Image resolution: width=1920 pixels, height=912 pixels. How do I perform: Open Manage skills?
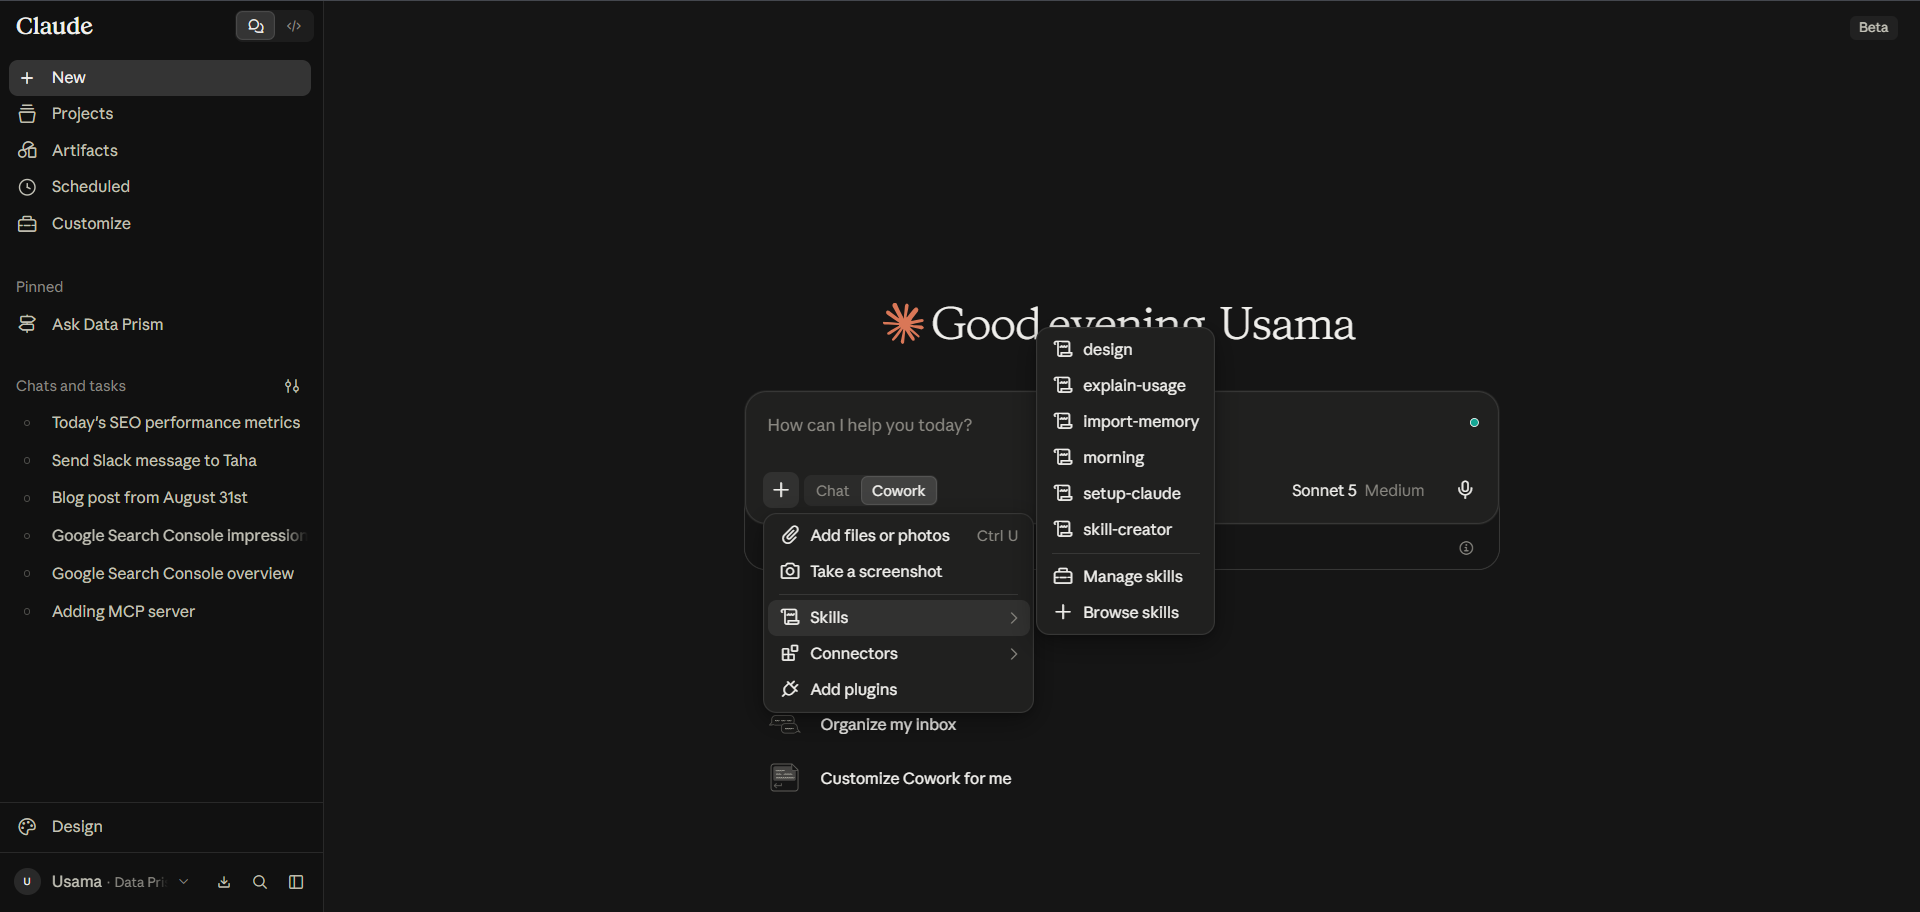pos(1125,577)
